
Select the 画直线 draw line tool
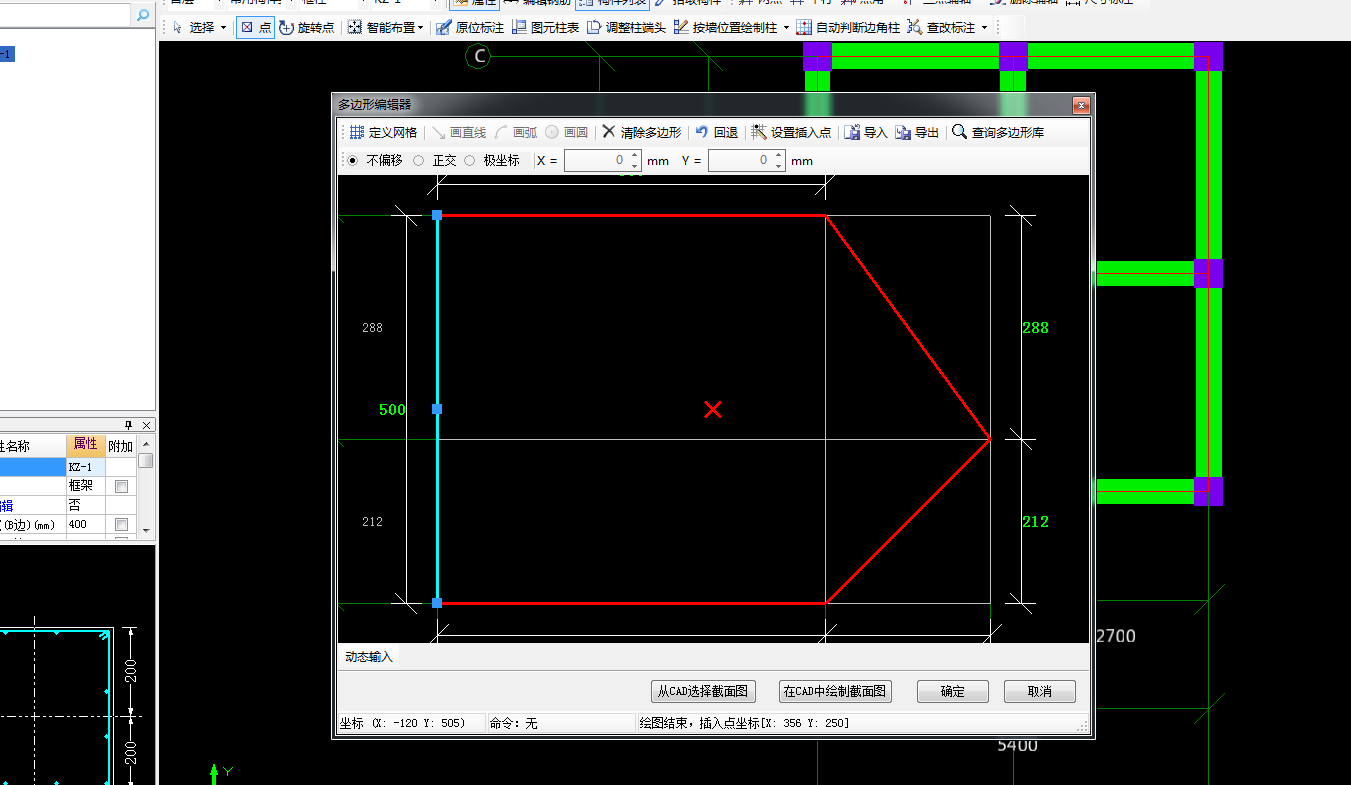click(459, 132)
